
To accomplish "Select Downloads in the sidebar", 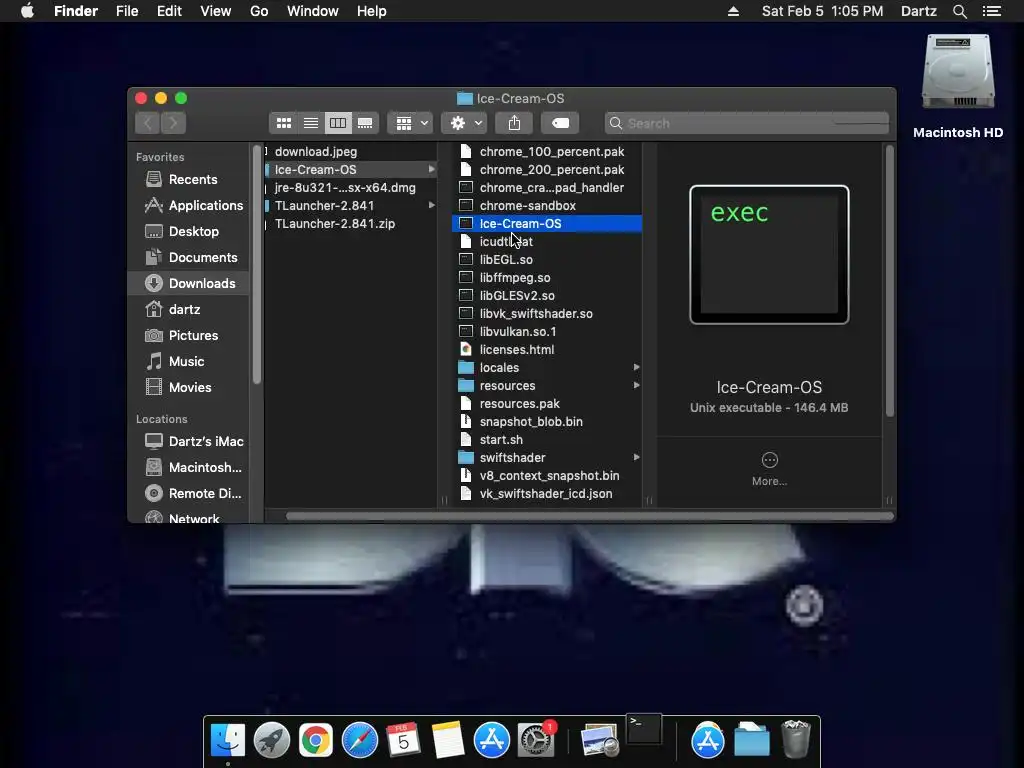I will coord(189,283).
